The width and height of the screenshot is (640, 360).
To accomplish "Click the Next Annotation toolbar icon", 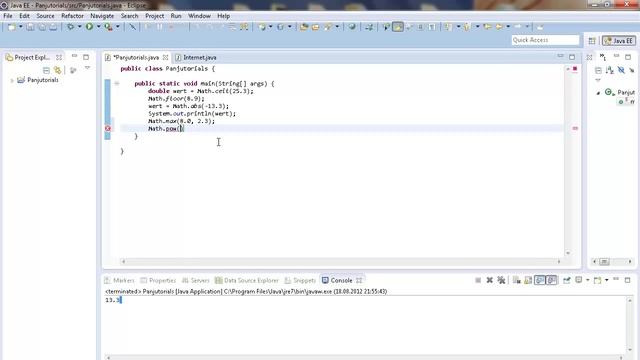I will [x=449, y=27].
